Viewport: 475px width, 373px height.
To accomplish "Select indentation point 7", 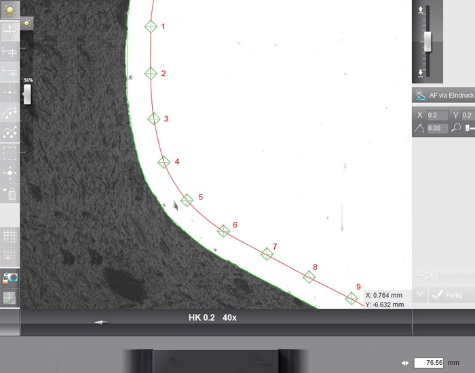I will pos(266,254).
